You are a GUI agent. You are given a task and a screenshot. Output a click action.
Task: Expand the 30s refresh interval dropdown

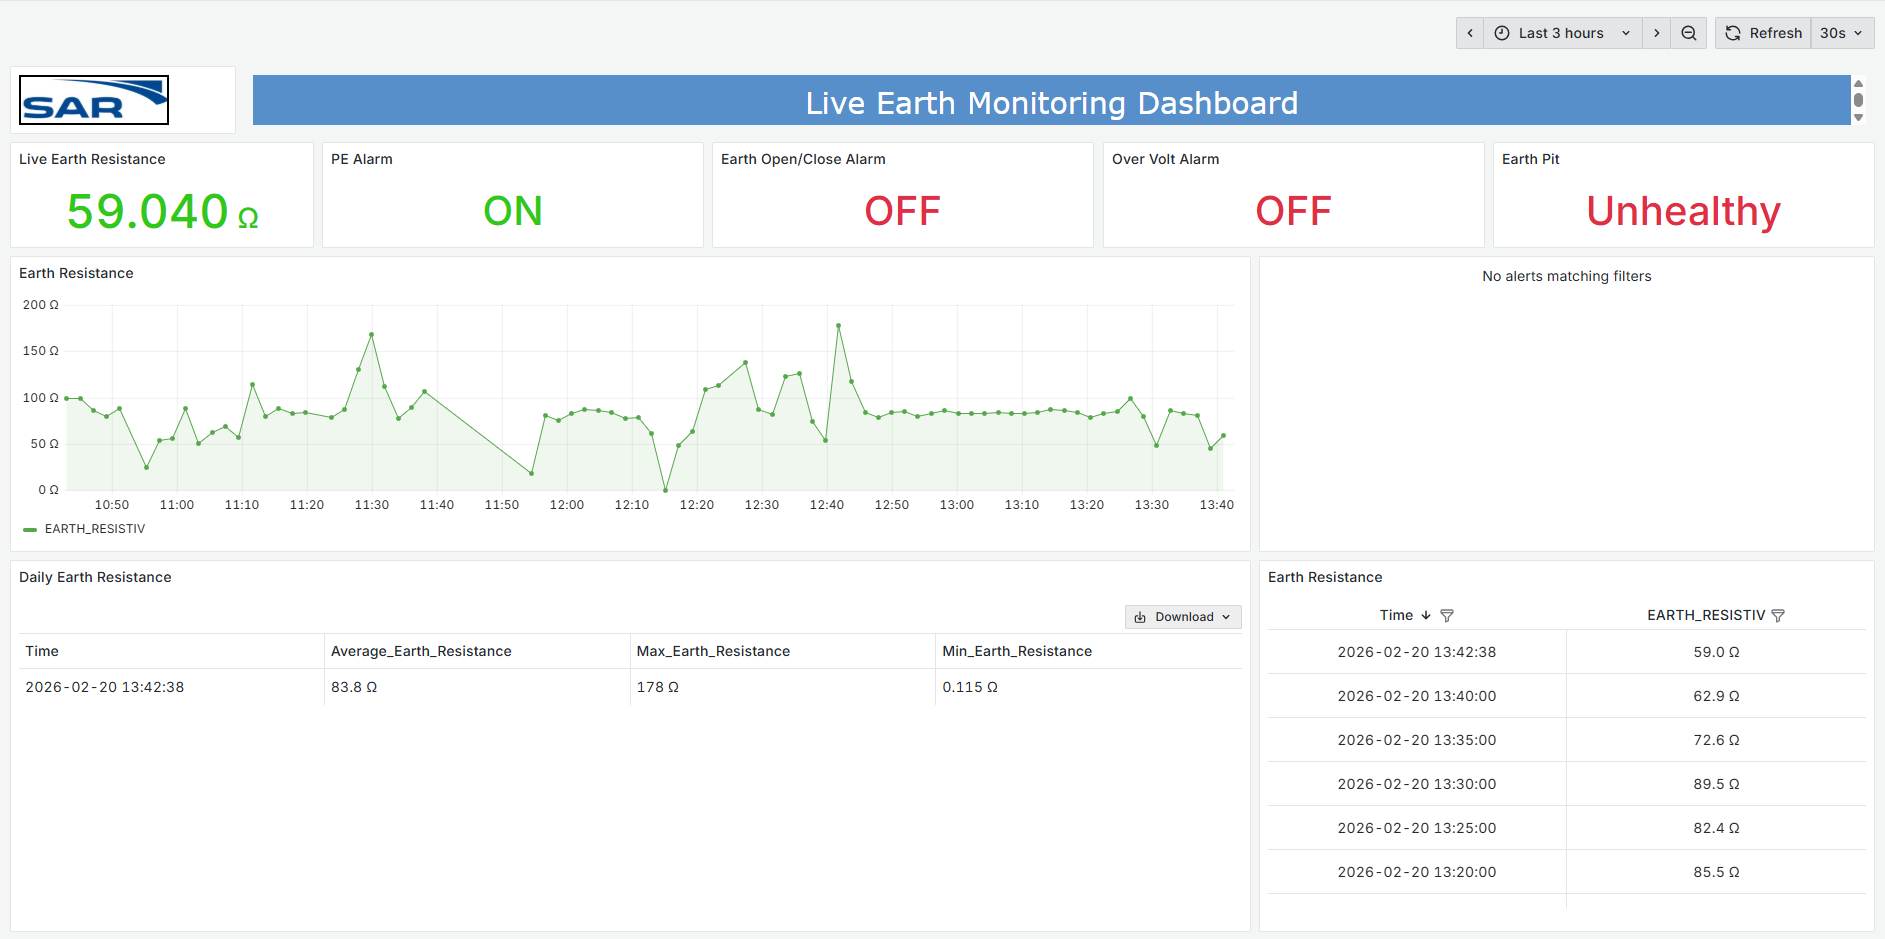coord(1841,33)
